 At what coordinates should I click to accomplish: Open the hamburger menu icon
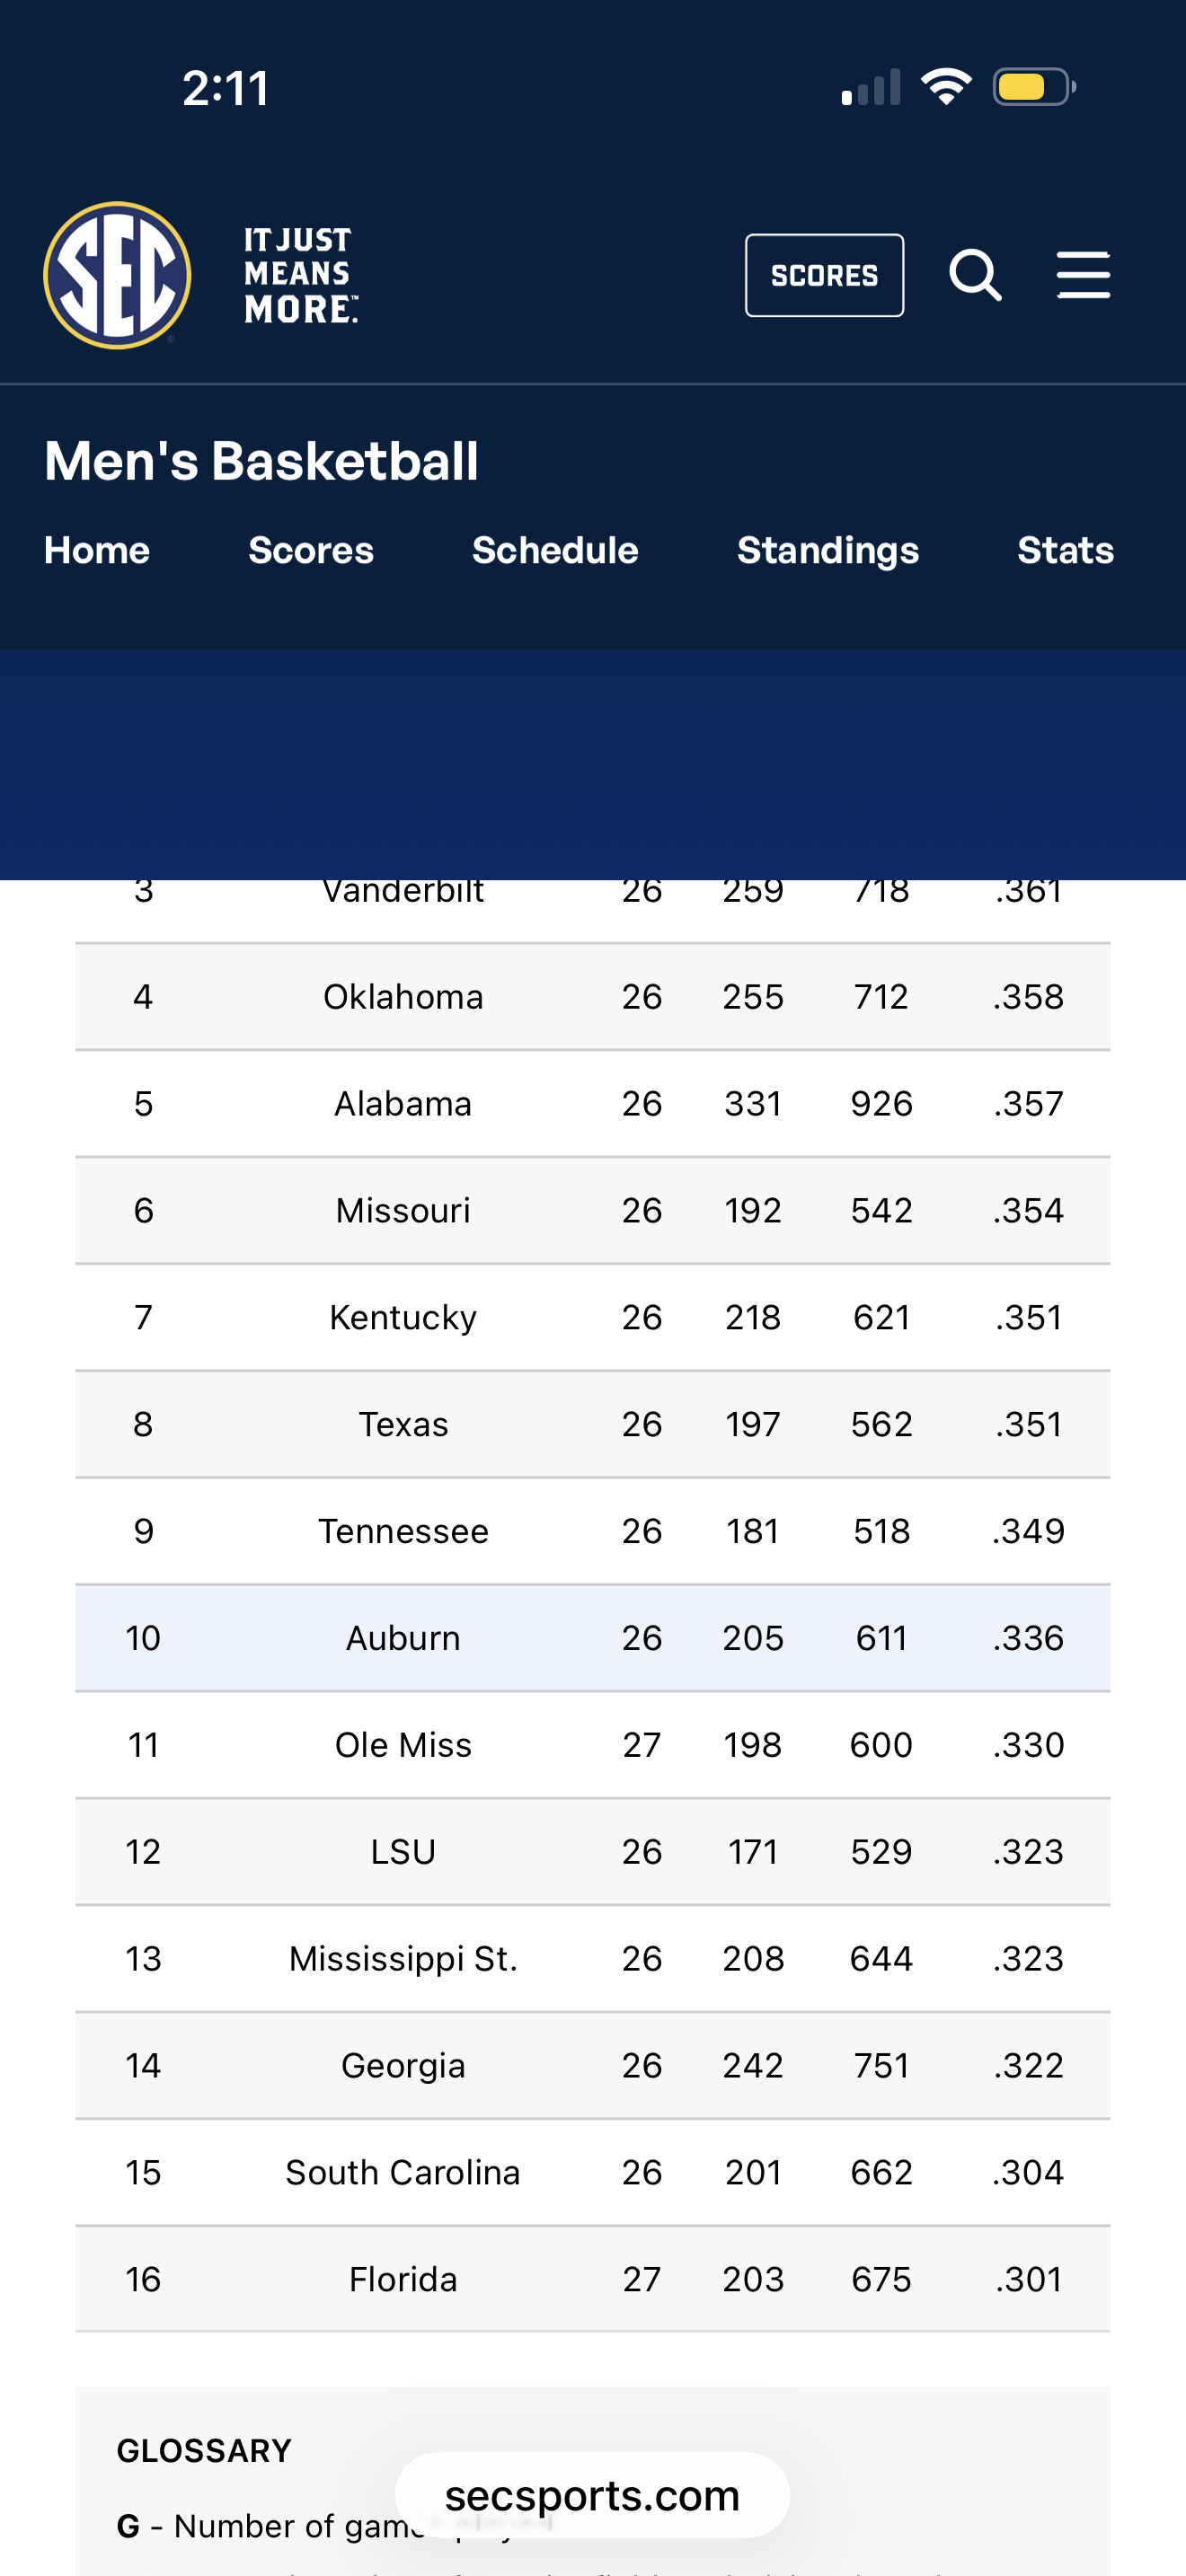pyautogui.click(x=1083, y=275)
